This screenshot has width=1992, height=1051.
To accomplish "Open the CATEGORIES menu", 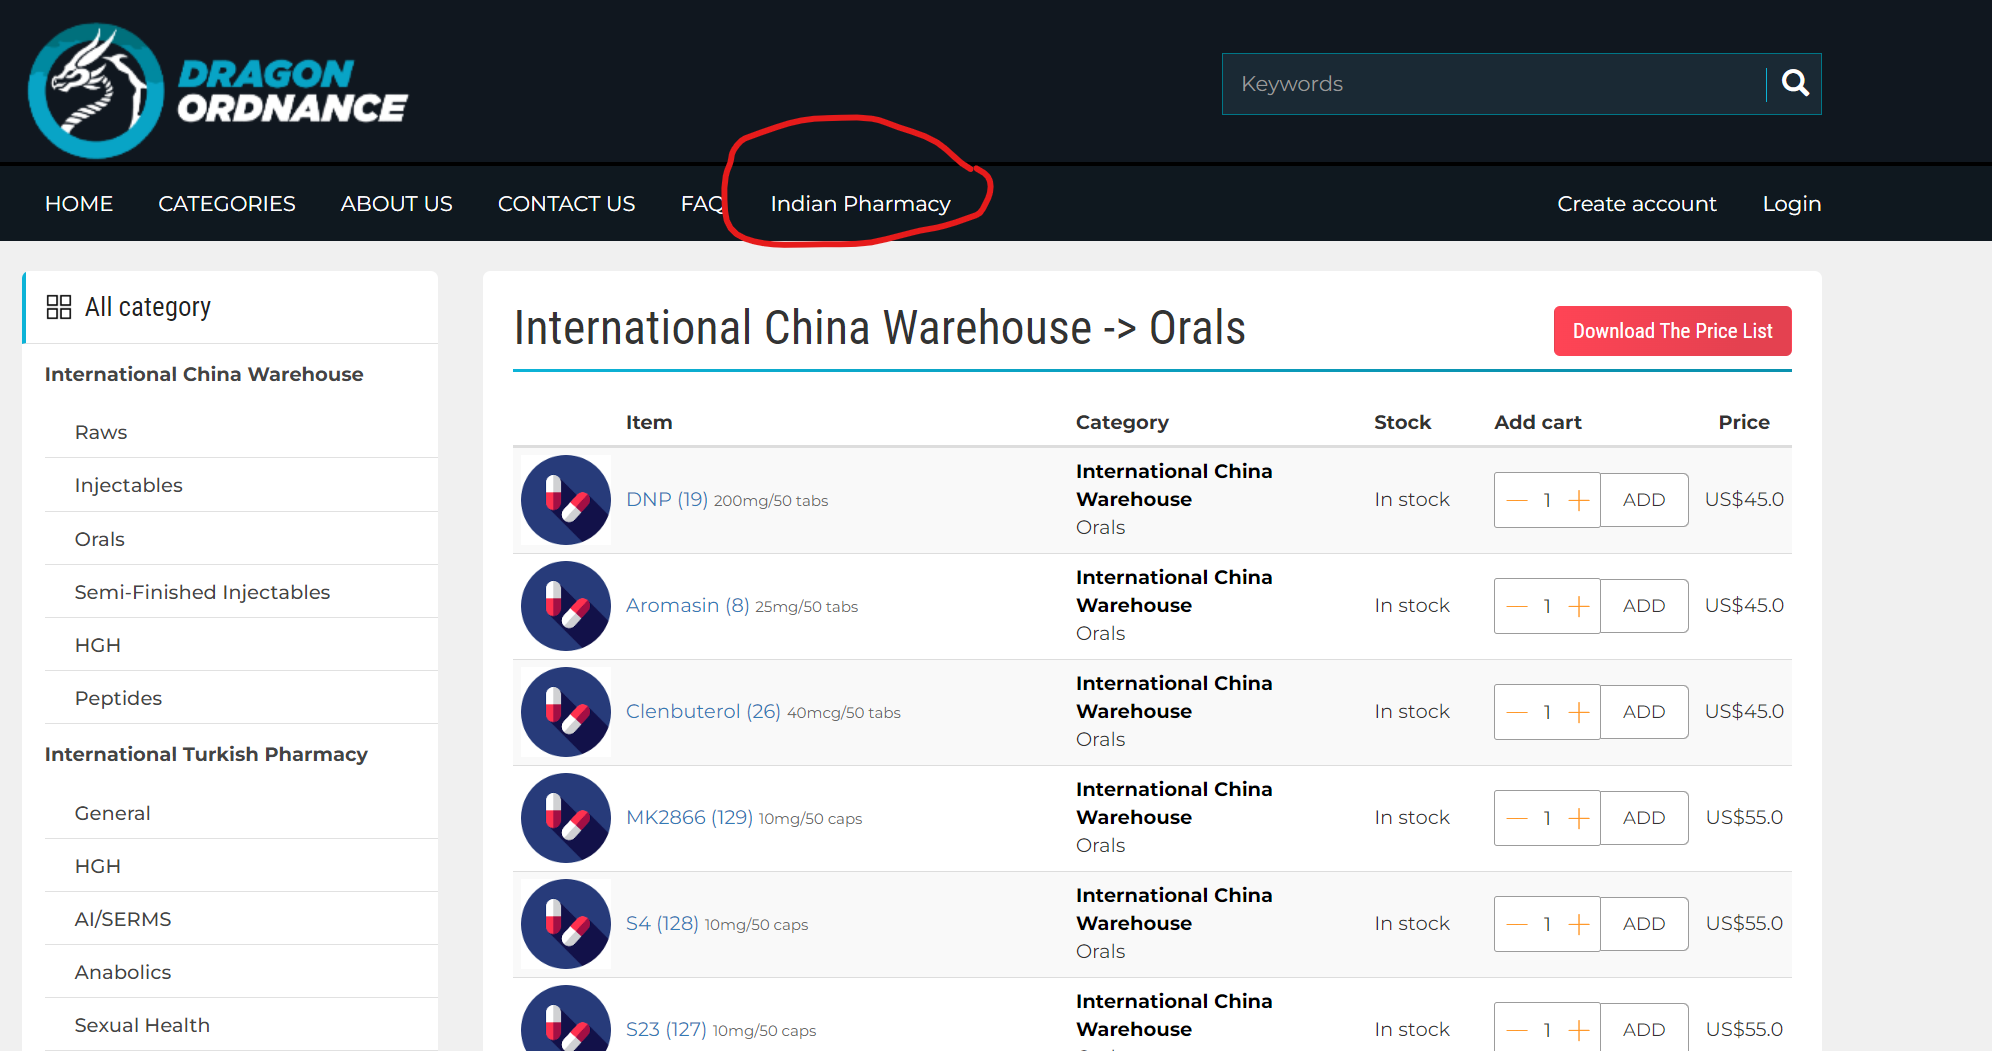I will [x=227, y=204].
